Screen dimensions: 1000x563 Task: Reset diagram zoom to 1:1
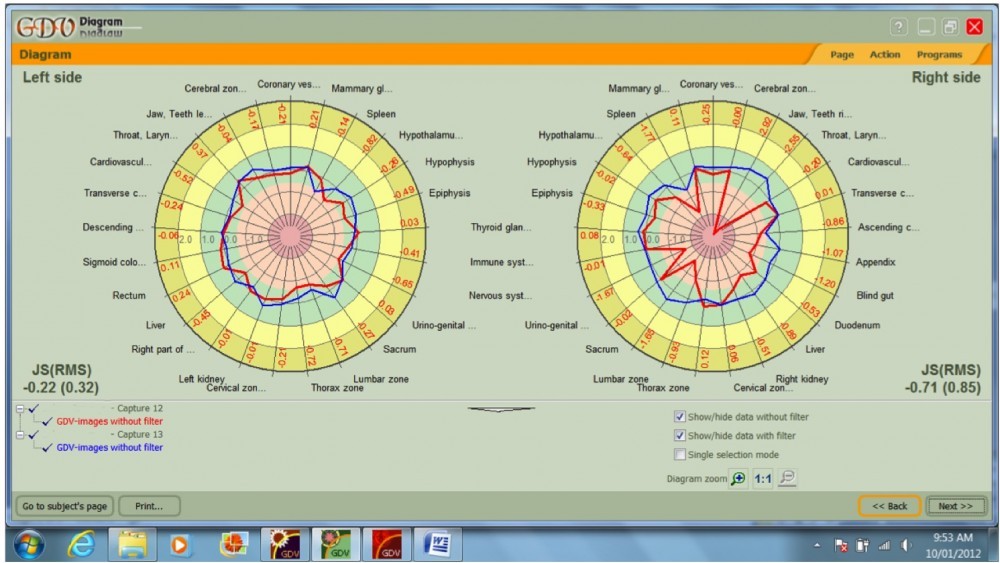pyautogui.click(x=763, y=478)
